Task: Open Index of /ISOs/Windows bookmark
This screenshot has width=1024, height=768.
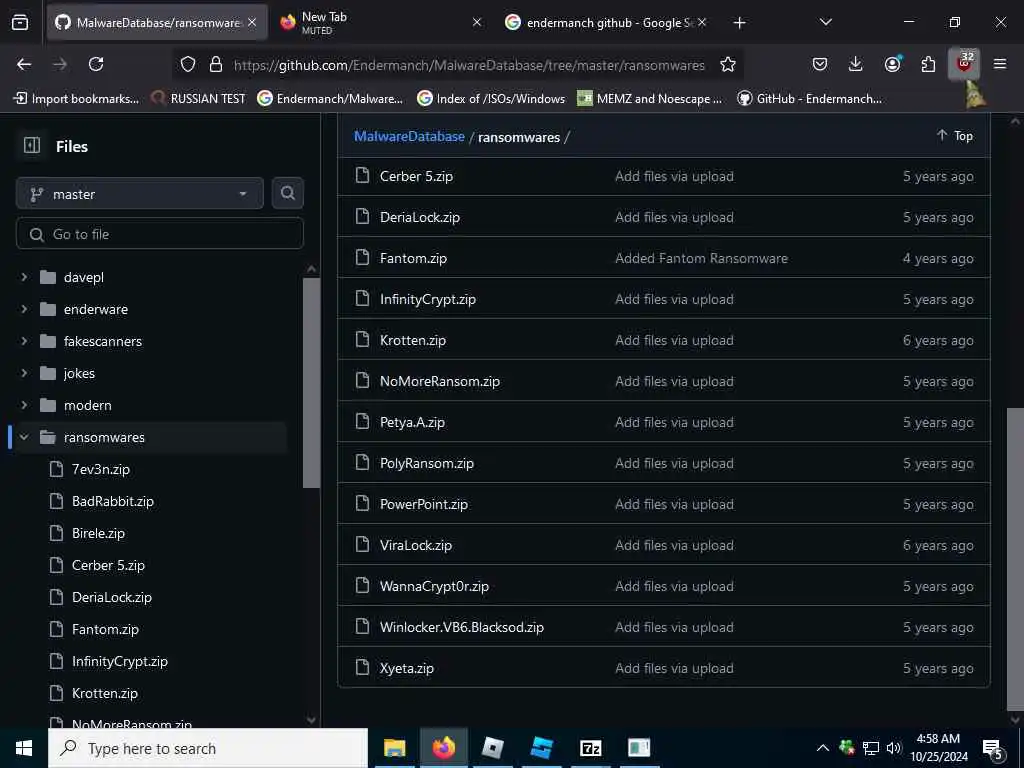Action: [x=491, y=99]
